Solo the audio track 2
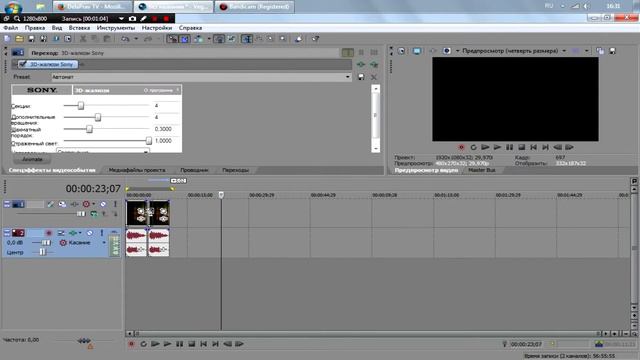Viewport: 640px width, 360px height. point(102,233)
